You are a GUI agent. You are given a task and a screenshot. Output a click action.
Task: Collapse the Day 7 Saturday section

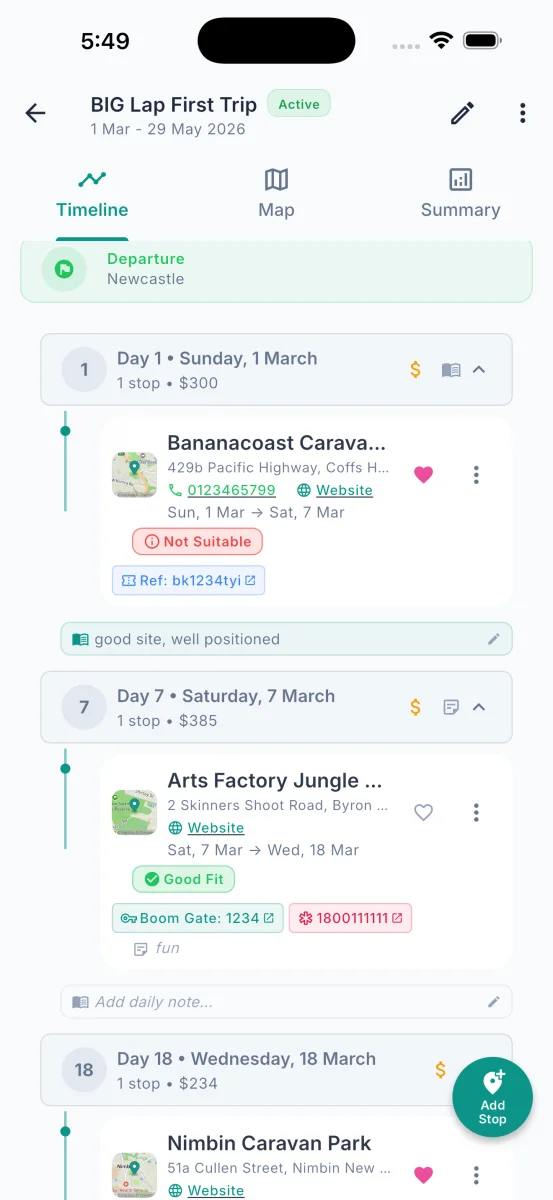point(479,708)
